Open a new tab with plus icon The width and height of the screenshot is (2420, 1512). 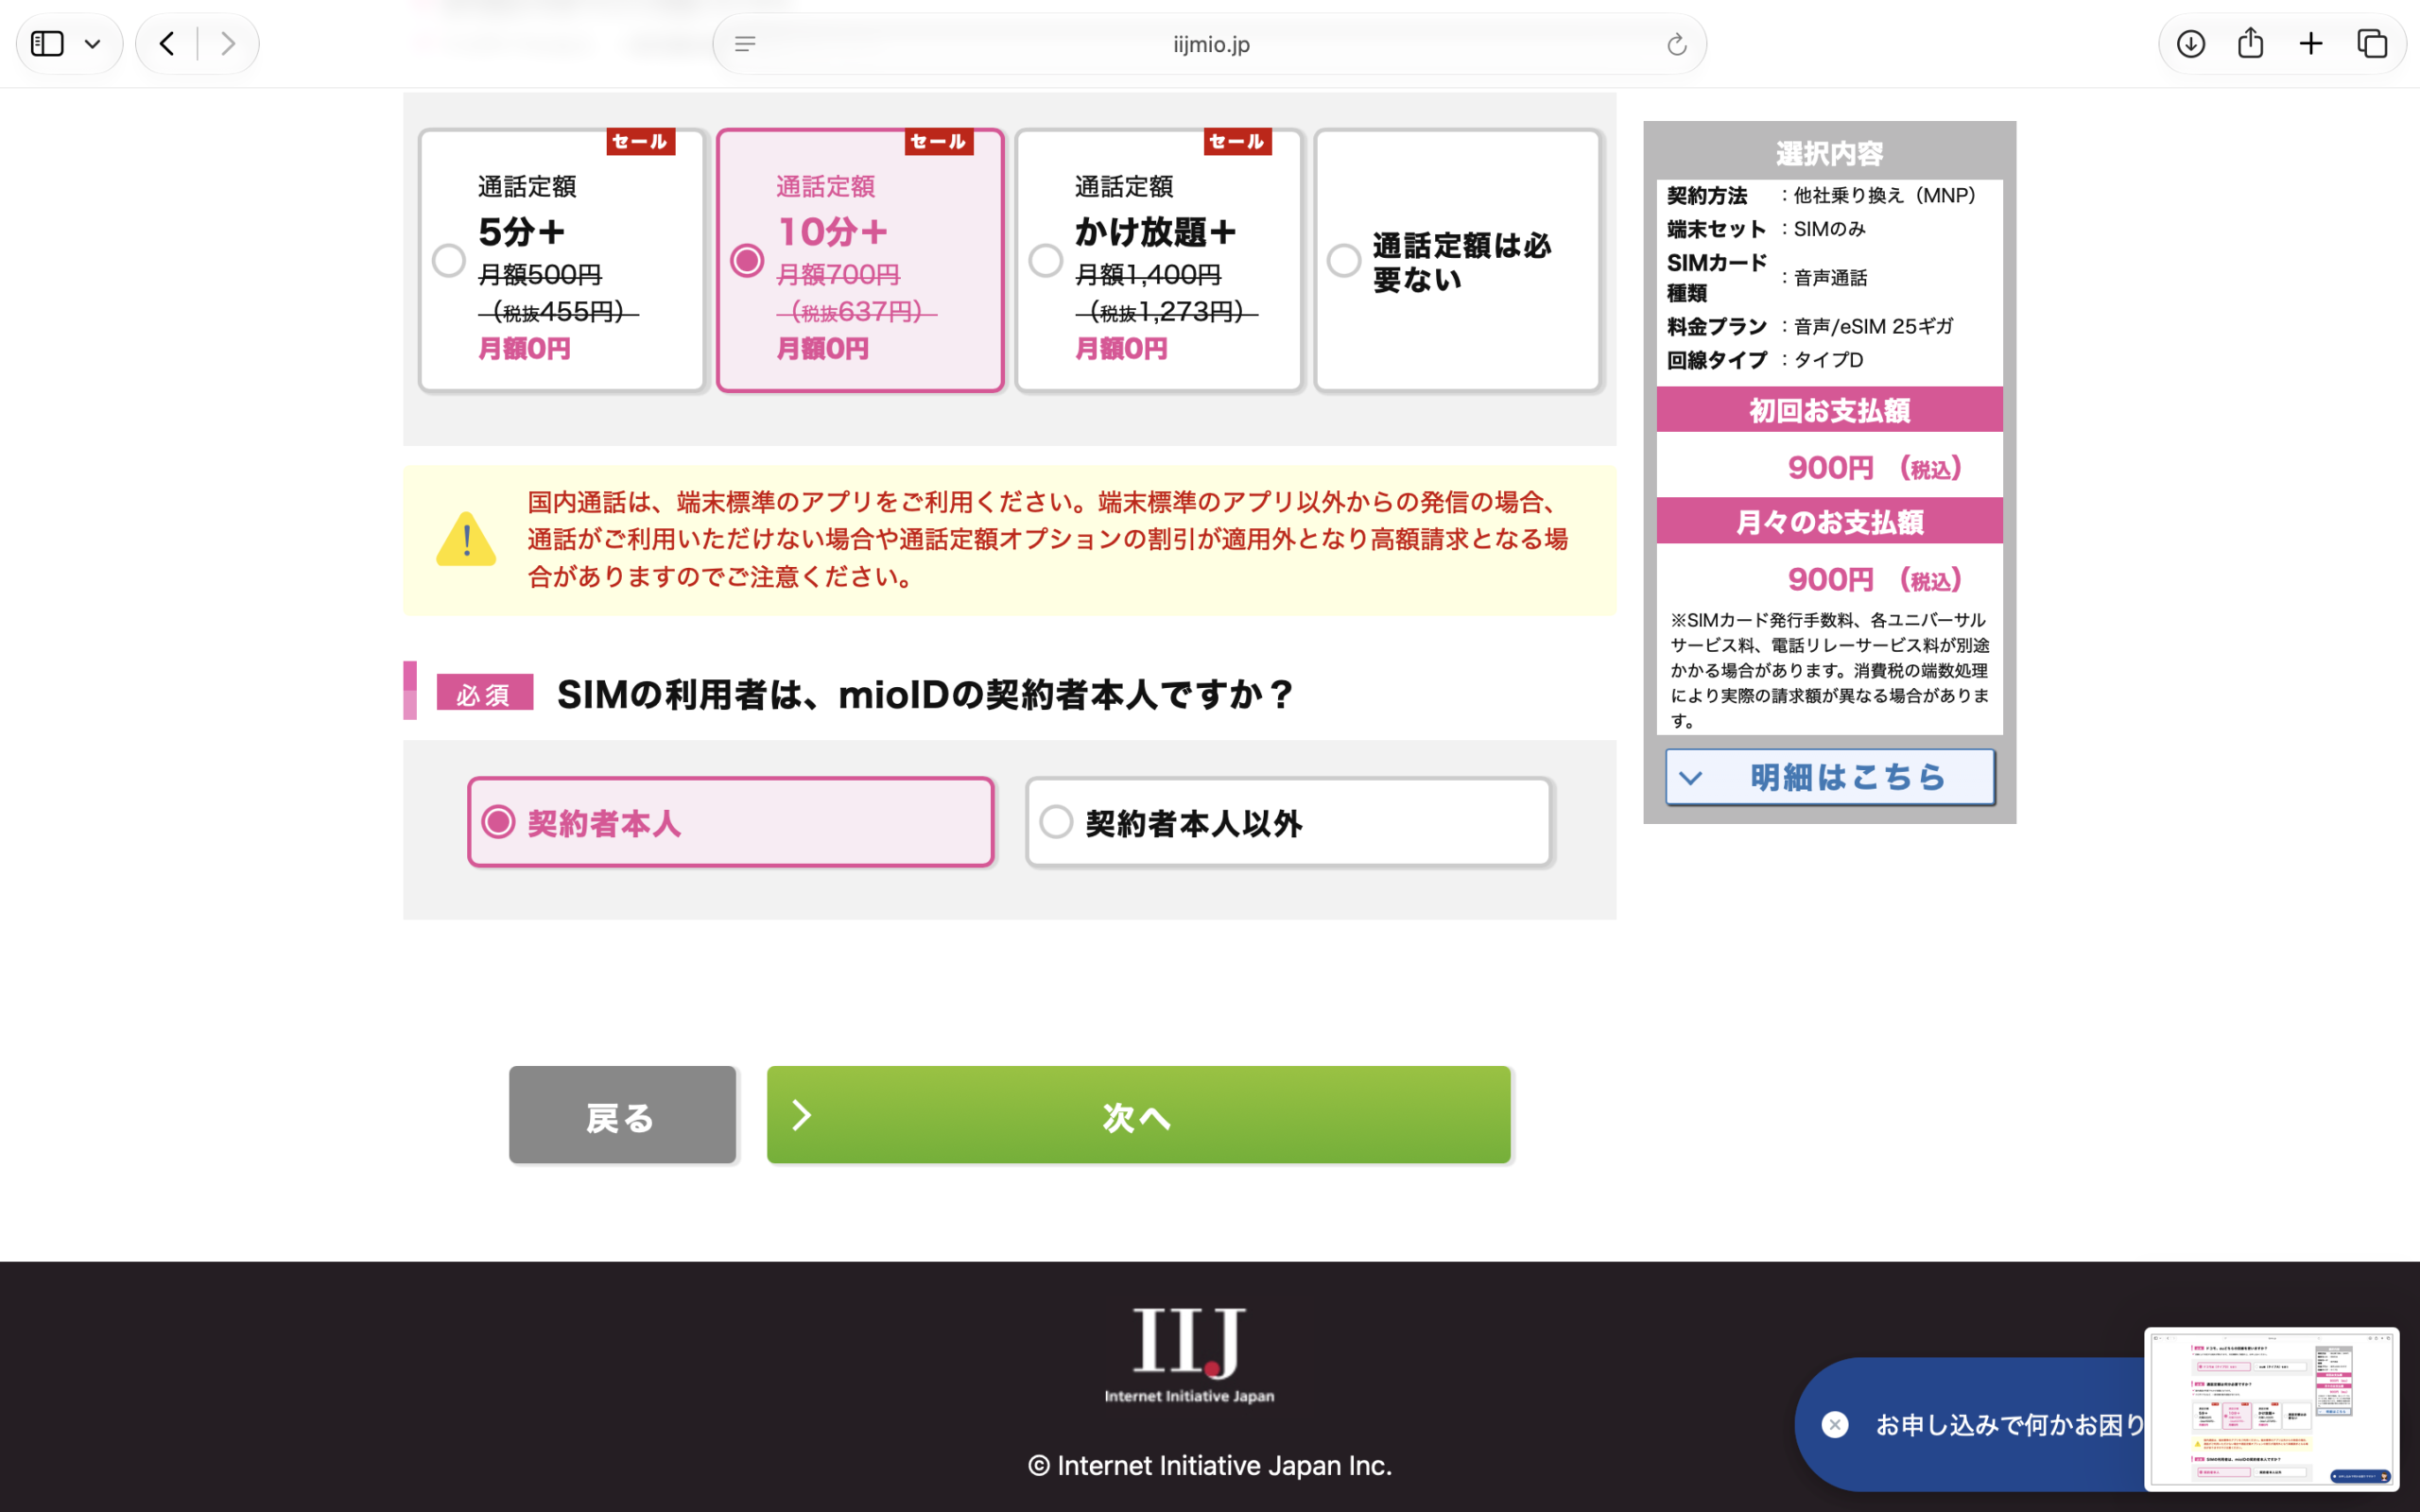pos(2311,44)
